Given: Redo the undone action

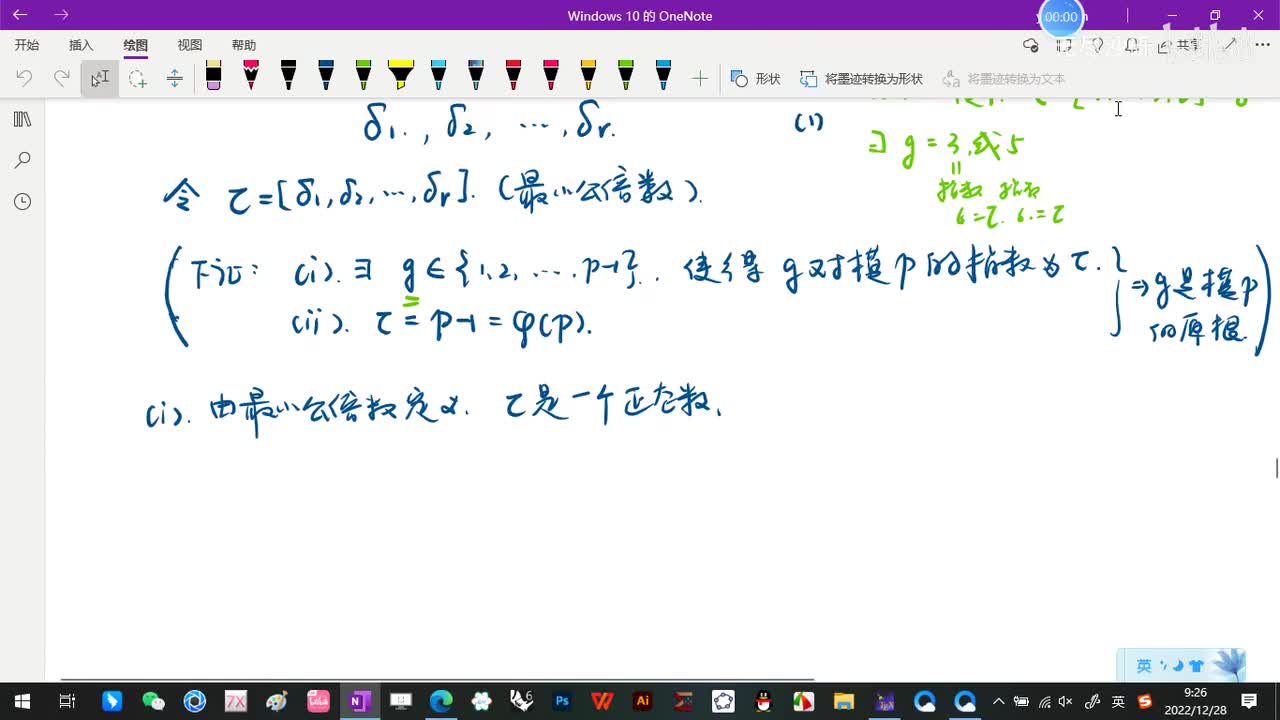Looking at the screenshot, I should click(x=61, y=78).
